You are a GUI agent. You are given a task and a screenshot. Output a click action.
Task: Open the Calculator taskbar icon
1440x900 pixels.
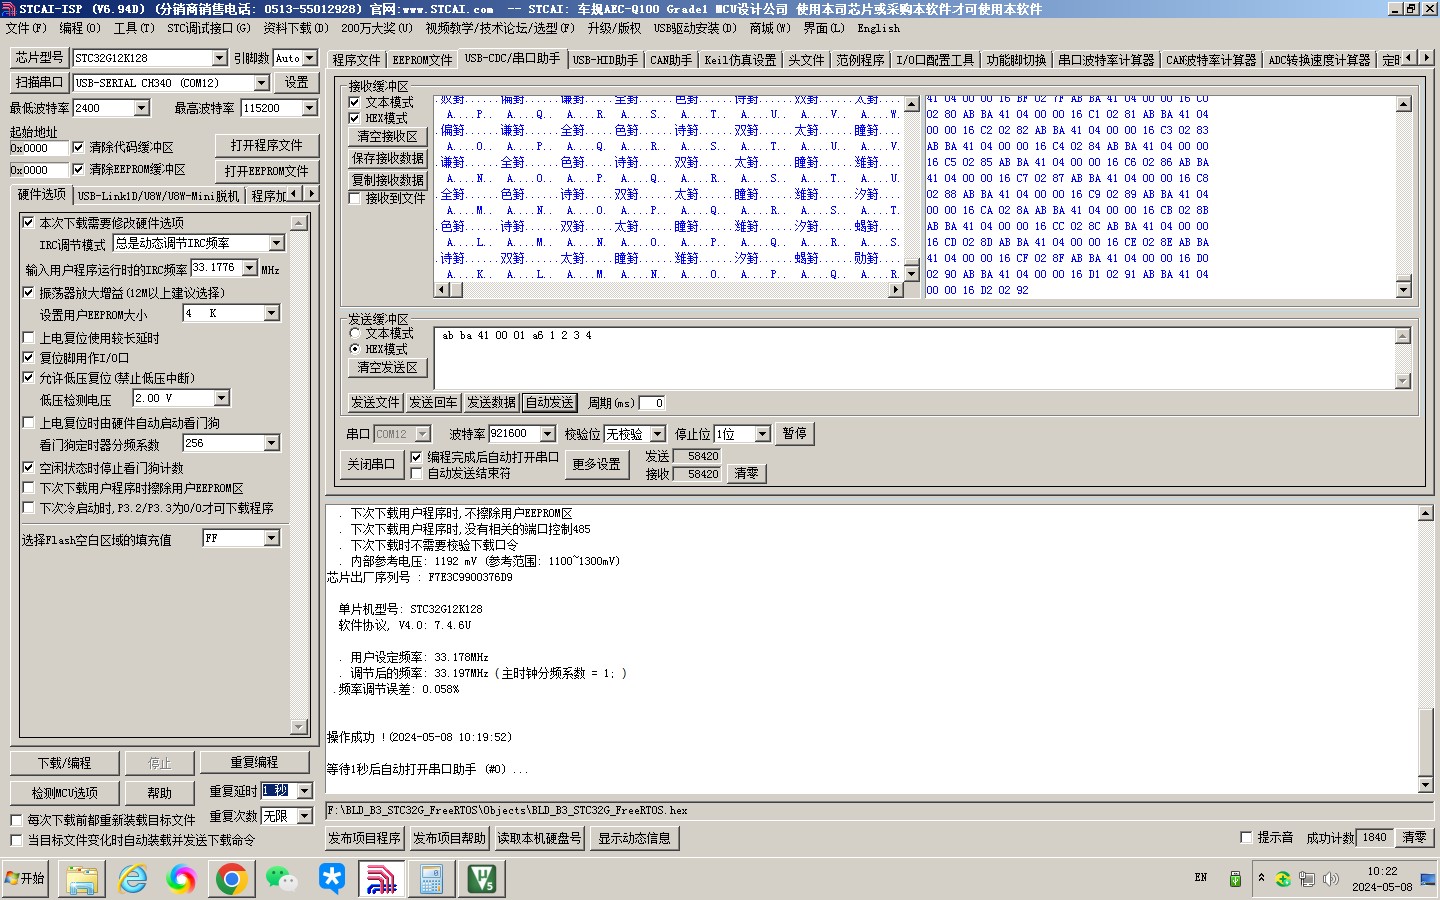coord(431,879)
